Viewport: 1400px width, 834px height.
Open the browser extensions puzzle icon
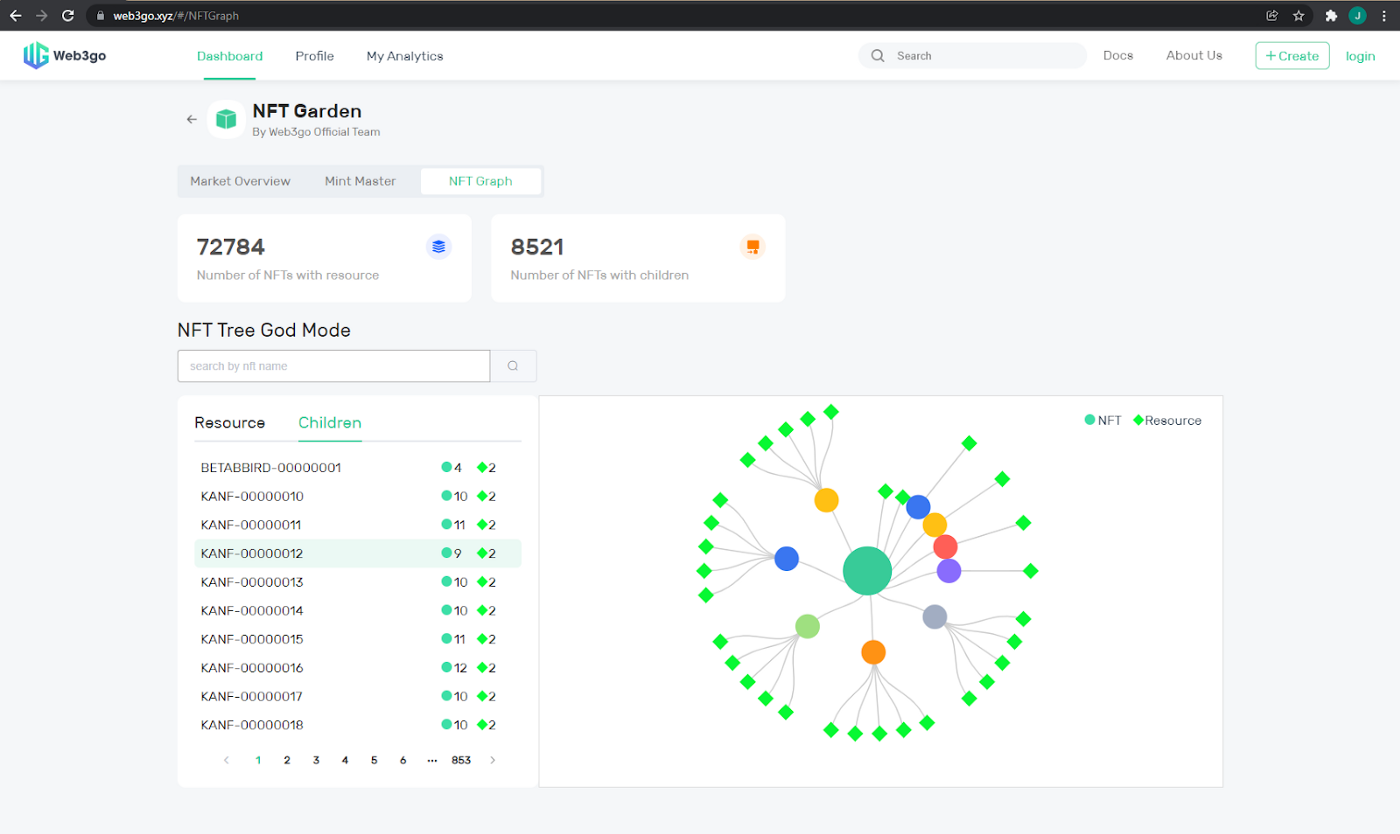[1331, 16]
